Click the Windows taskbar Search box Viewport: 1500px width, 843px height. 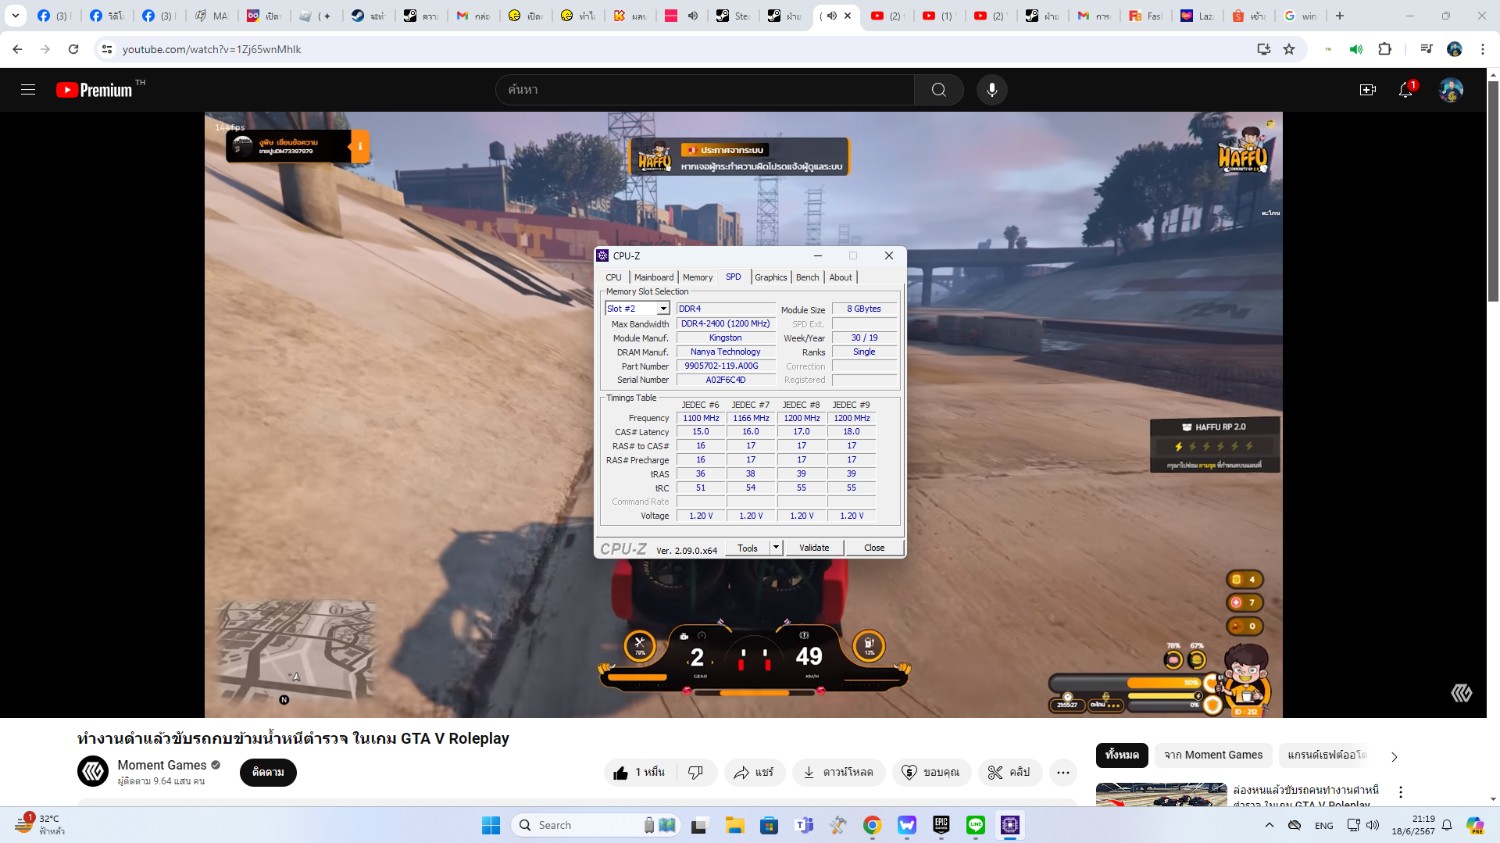click(x=596, y=825)
